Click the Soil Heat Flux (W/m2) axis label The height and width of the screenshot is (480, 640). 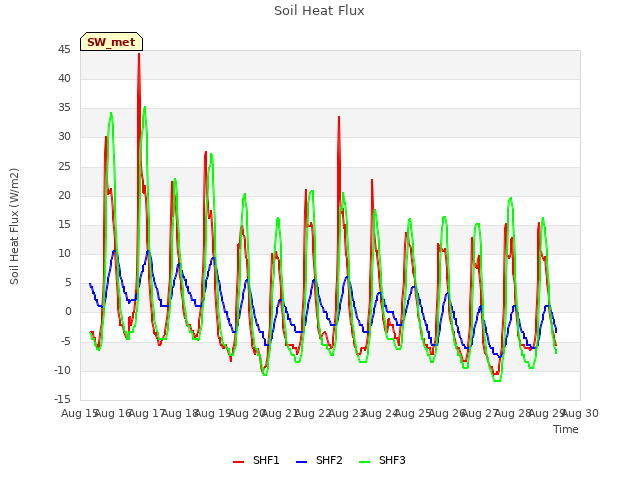[14, 226]
